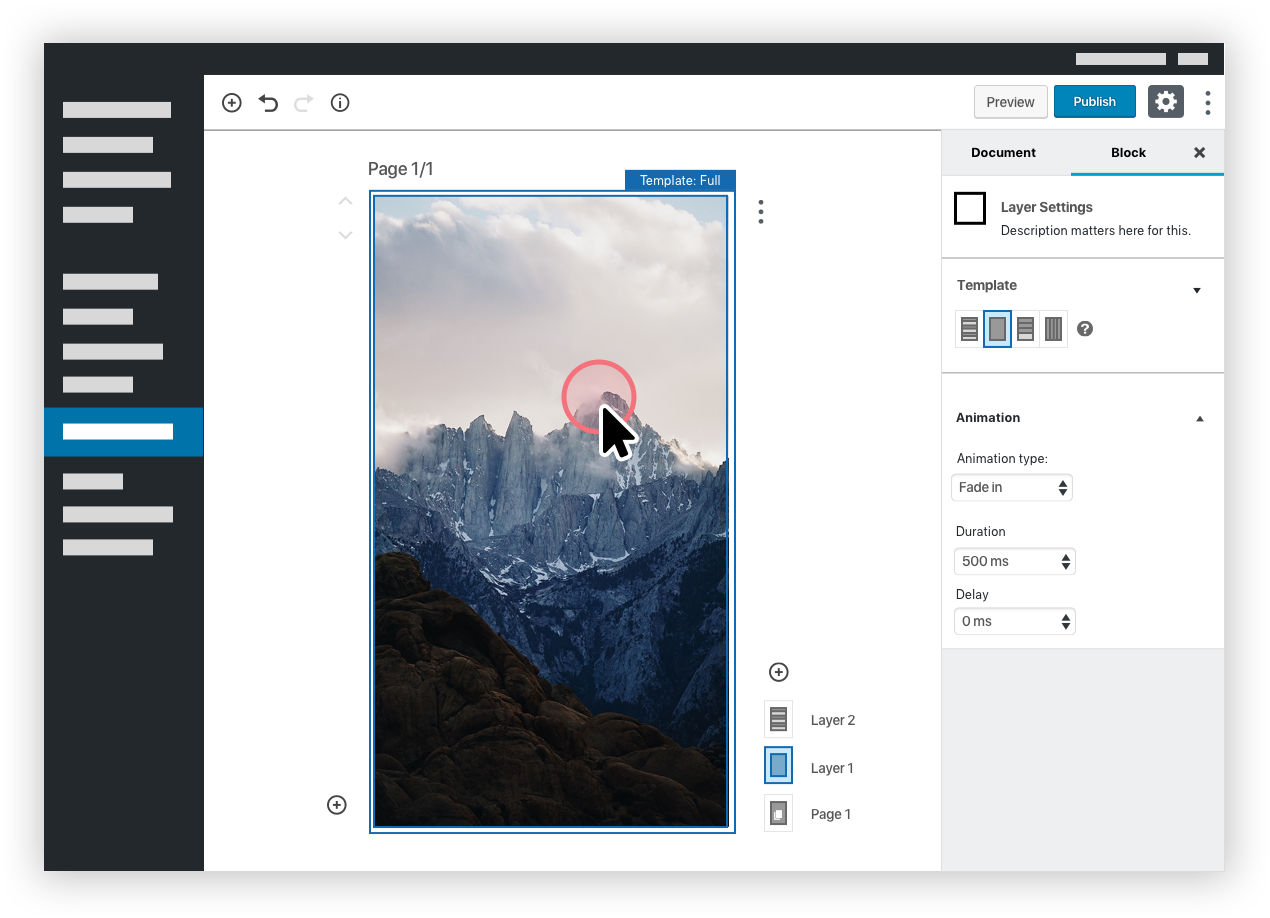1270x918 pixels.
Task: Collapse the Template section
Action: coord(1197,290)
